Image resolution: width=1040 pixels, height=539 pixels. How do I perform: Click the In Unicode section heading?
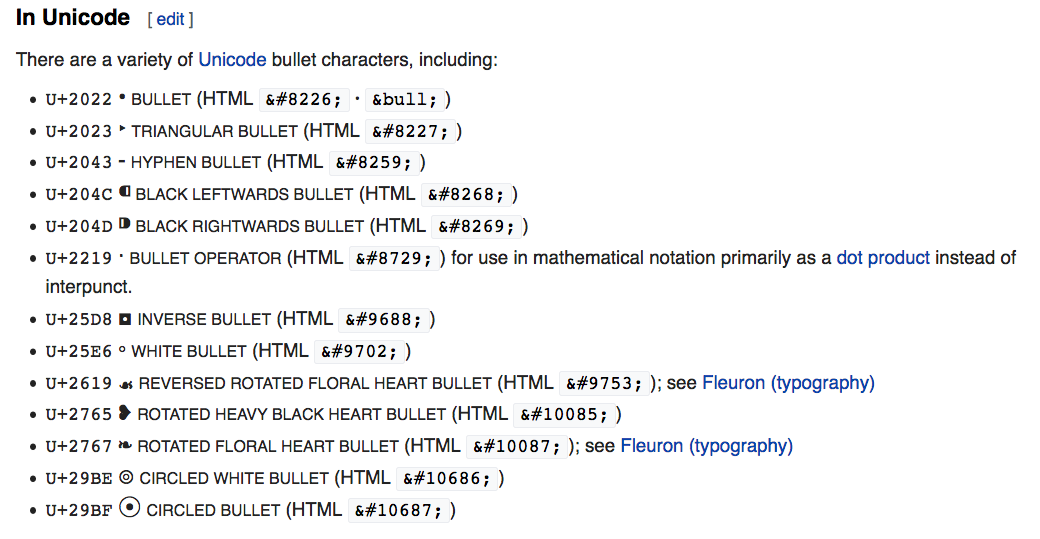73,18
